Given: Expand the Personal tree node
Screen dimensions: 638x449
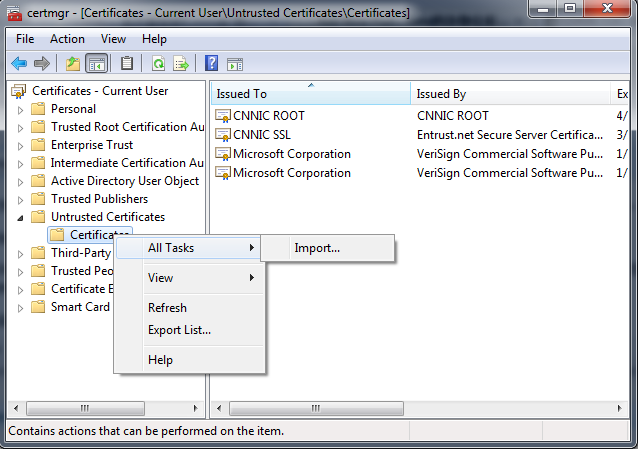Looking at the screenshot, I should [20, 110].
